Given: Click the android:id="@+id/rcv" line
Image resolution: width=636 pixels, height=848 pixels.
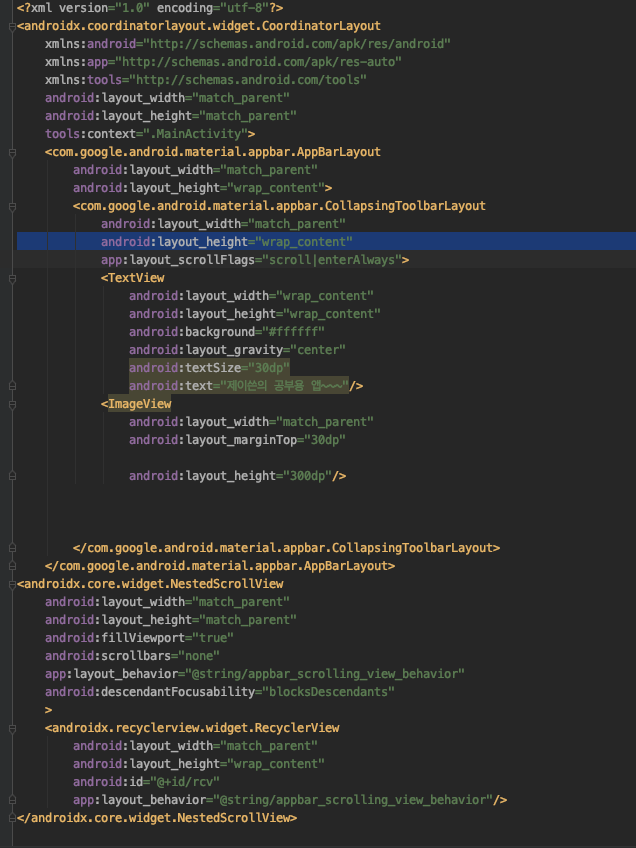Looking at the screenshot, I should (146, 782).
